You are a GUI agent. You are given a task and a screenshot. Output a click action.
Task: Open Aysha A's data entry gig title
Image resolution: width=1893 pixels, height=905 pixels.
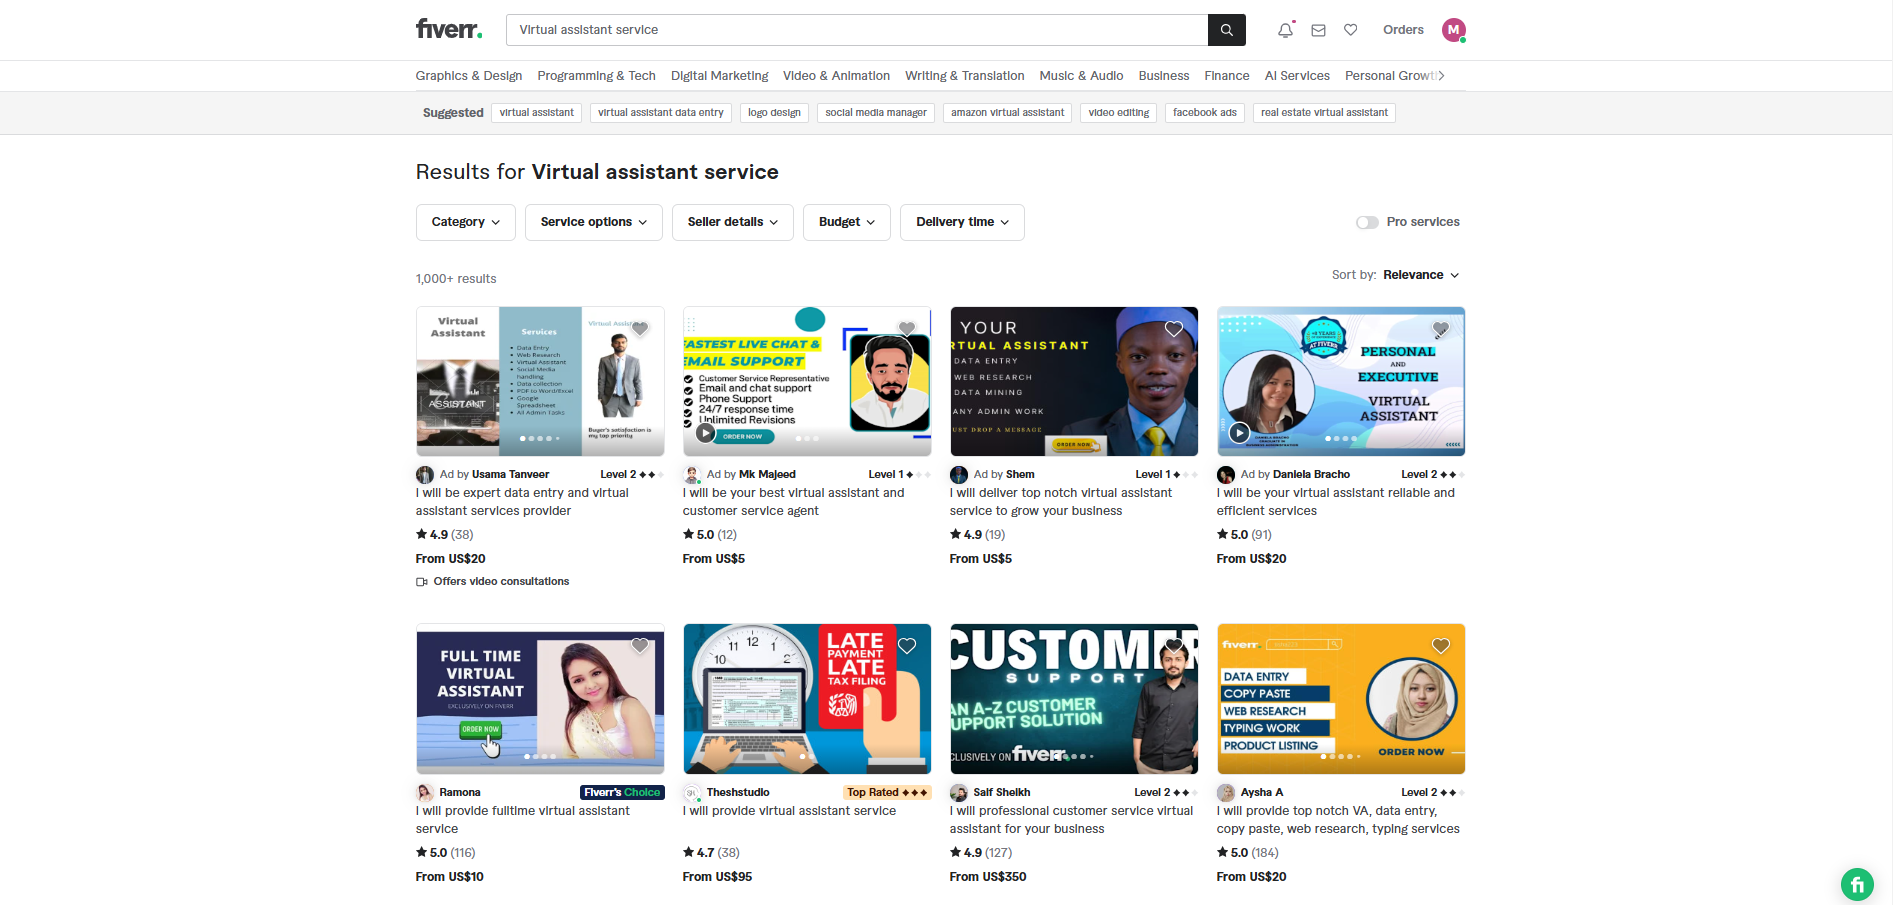(1338, 820)
